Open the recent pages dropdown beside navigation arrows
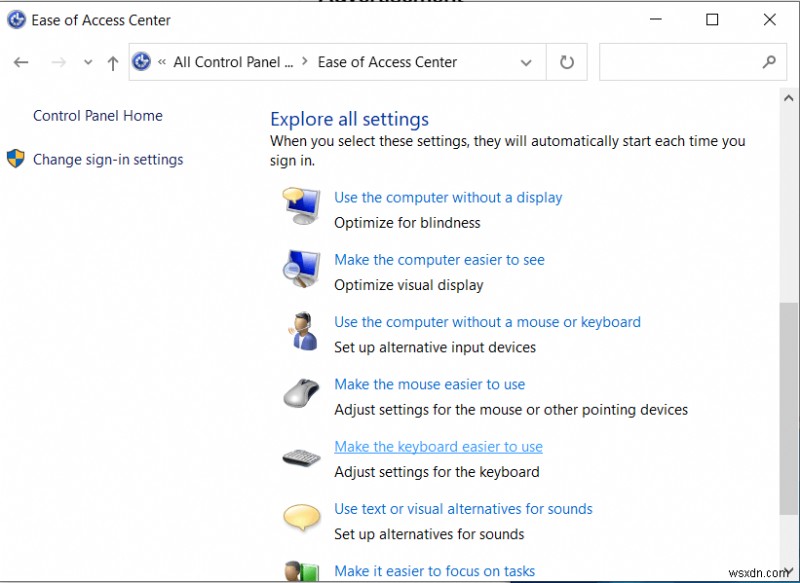 tap(88, 62)
